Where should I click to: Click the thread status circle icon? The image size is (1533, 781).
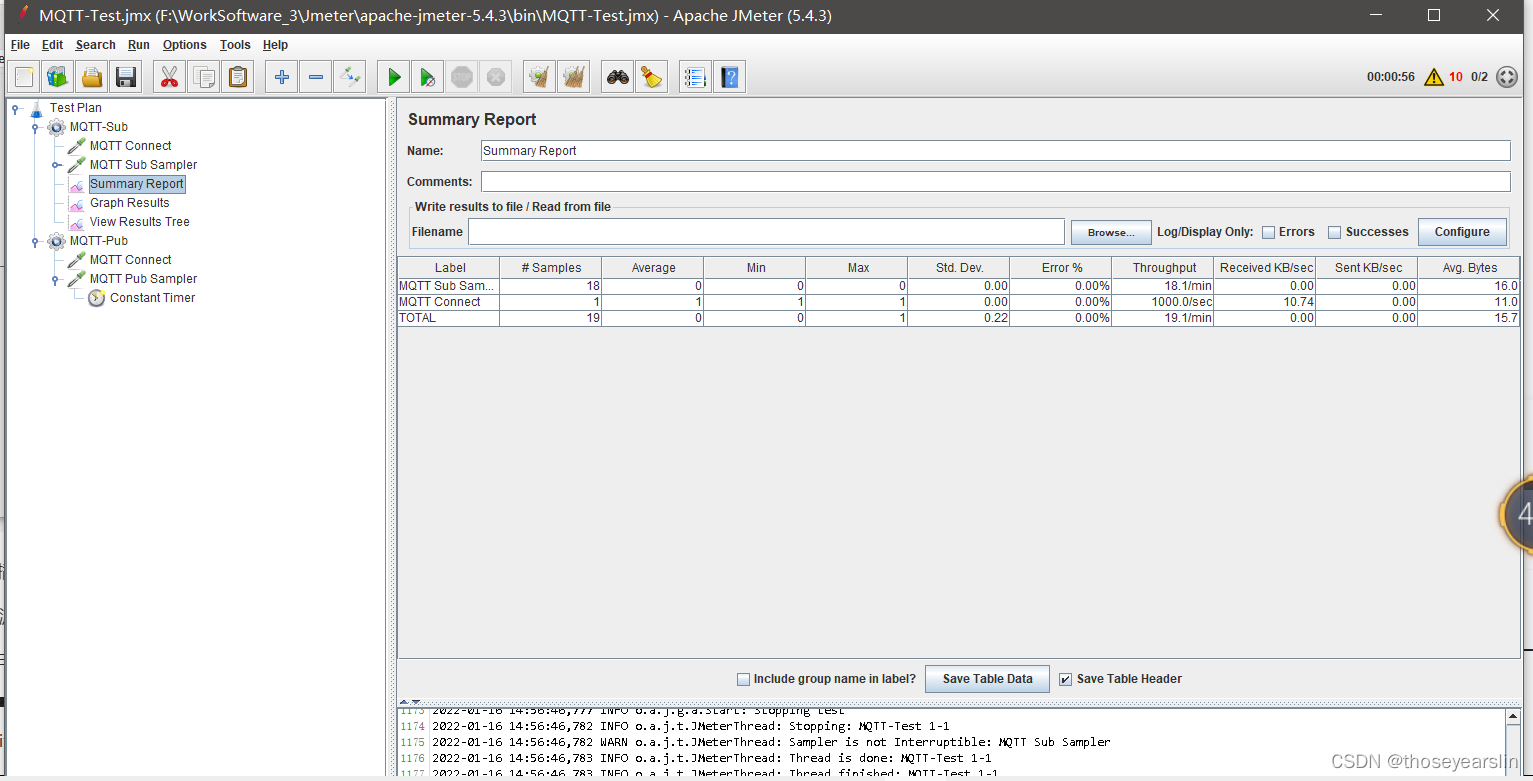coord(1507,77)
